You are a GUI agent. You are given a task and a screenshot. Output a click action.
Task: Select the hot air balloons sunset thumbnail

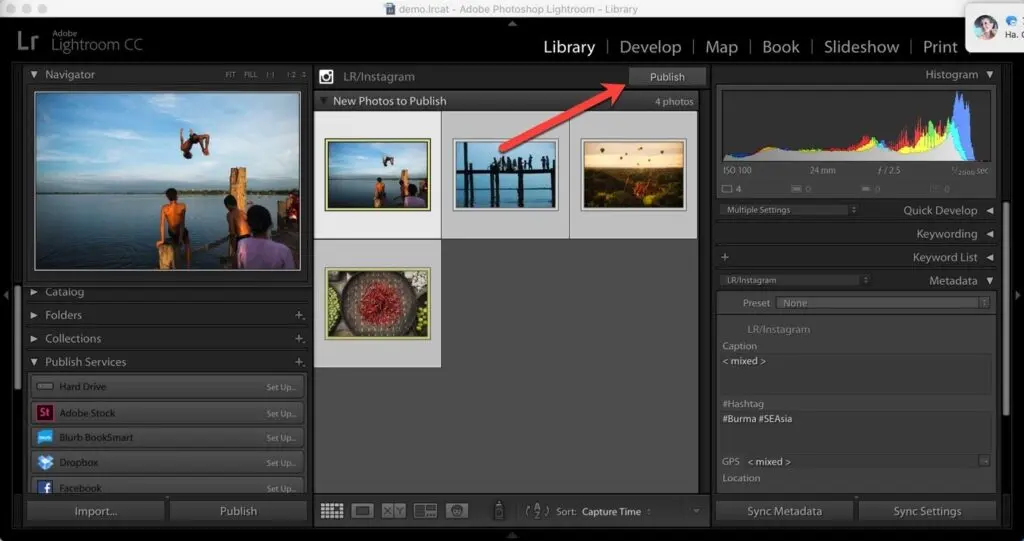(x=633, y=174)
